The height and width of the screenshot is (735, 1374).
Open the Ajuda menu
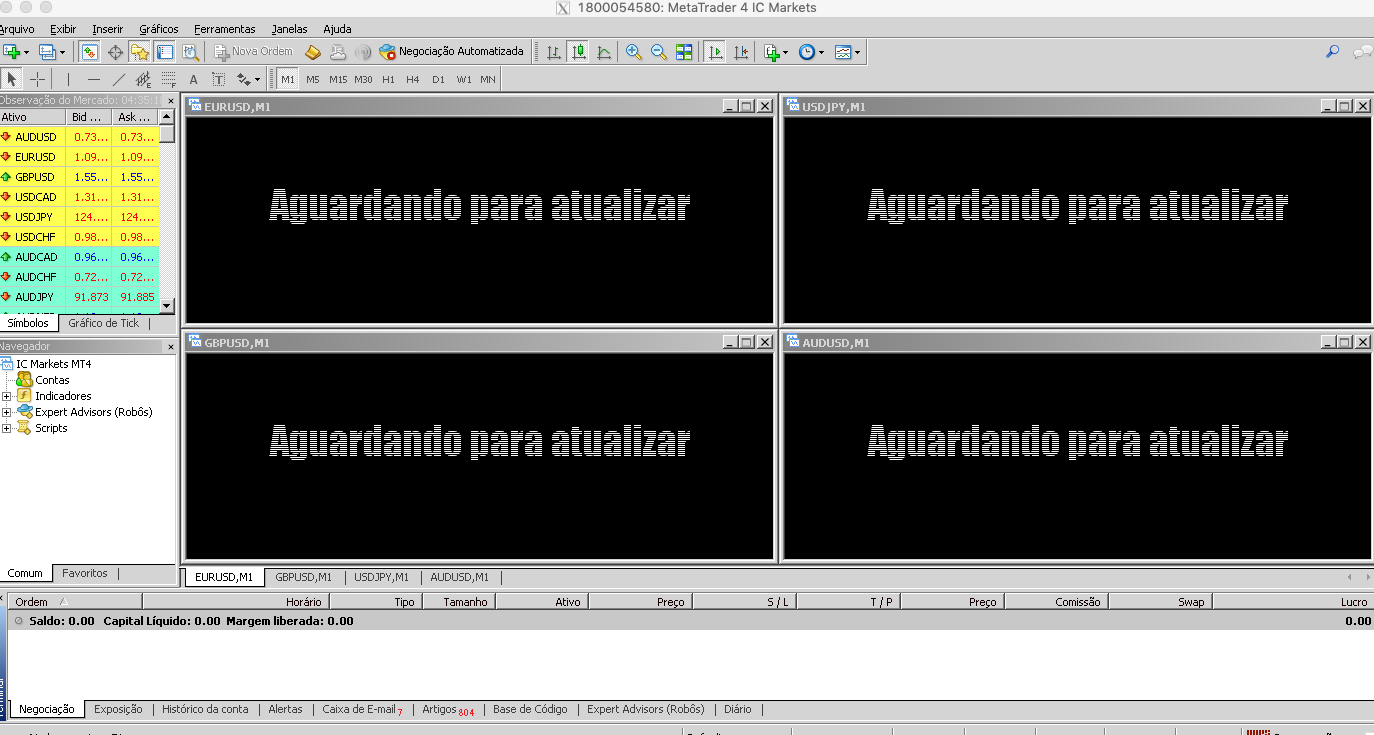pos(337,29)
